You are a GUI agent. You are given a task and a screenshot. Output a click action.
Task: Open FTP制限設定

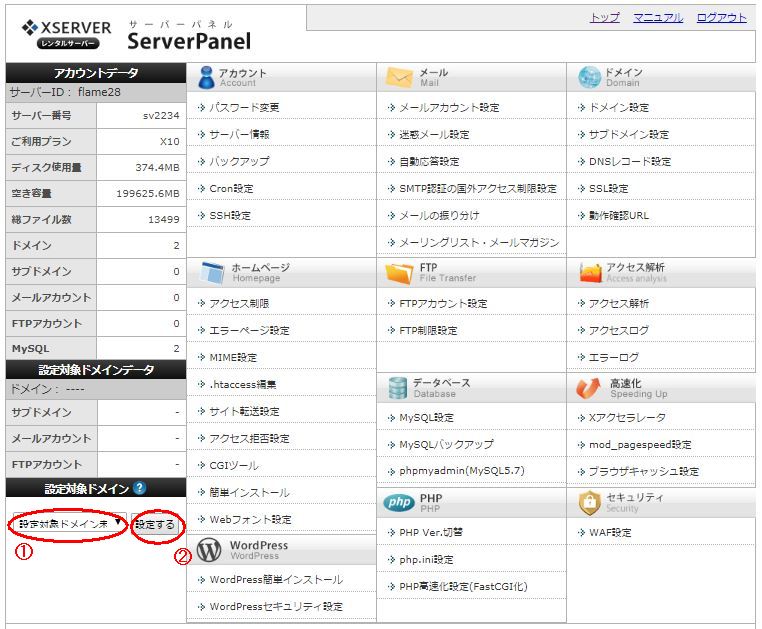(x=428, y=330)
